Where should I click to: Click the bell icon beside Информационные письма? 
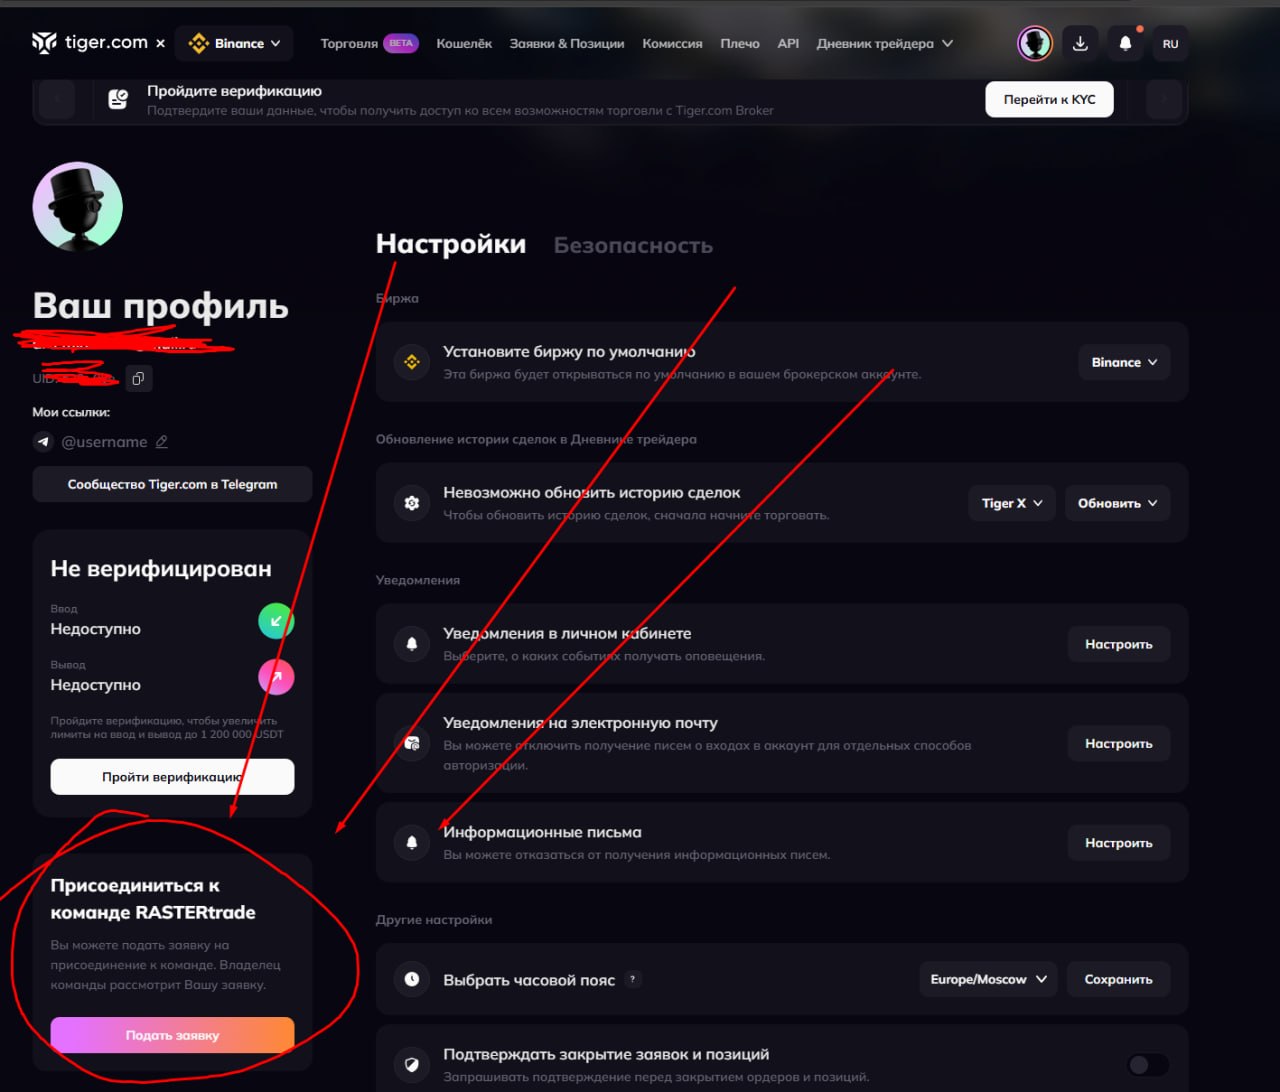point(411,843)
